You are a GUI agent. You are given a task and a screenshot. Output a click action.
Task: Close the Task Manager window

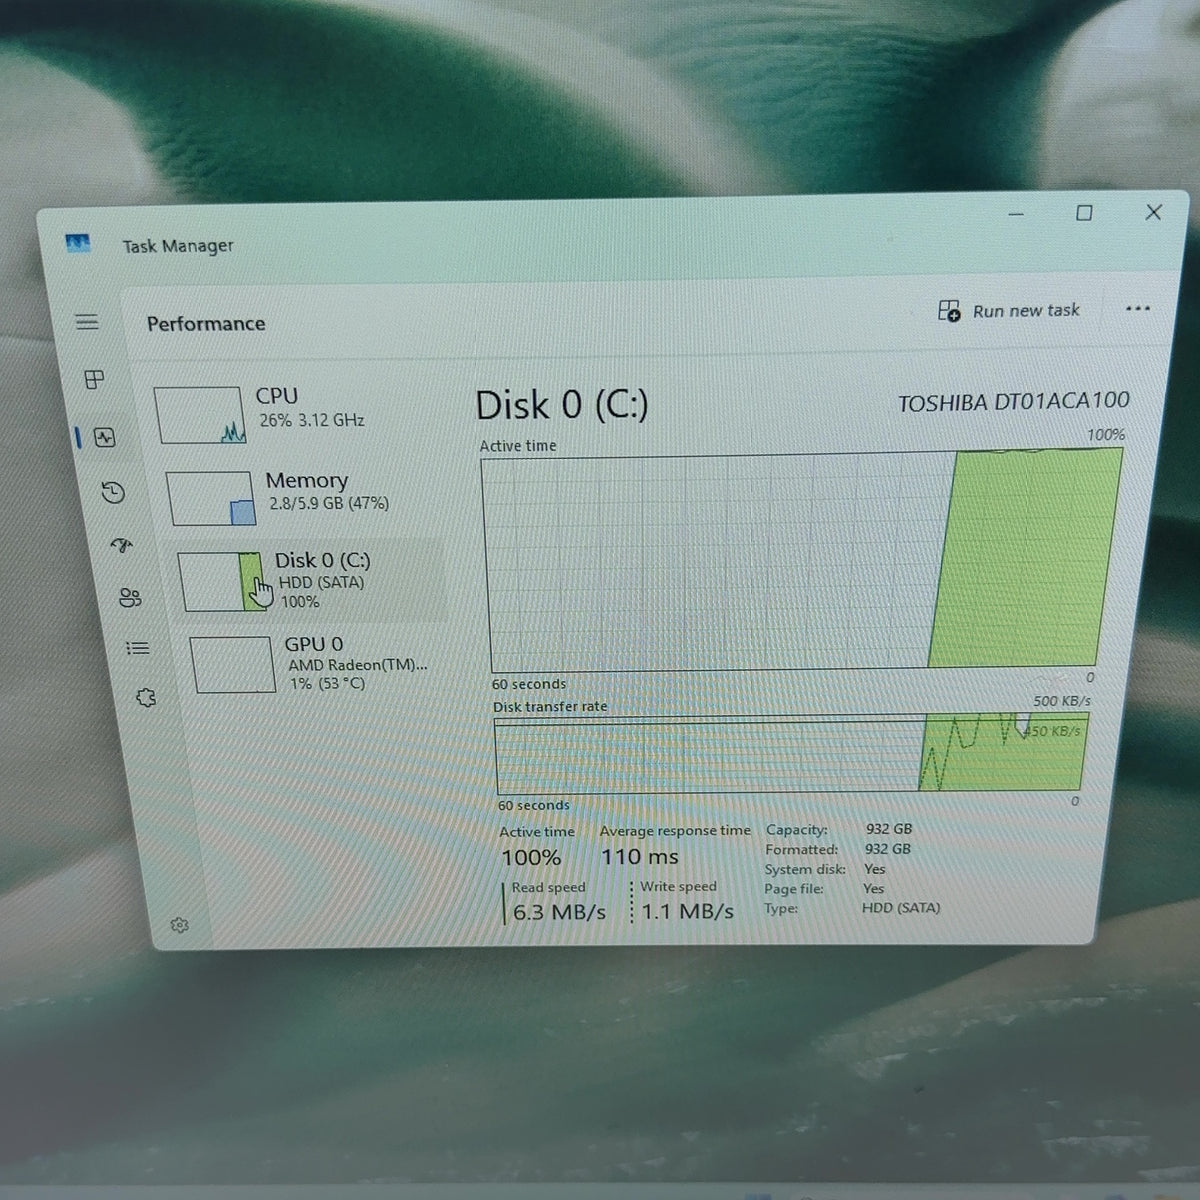click(1153, 212)
